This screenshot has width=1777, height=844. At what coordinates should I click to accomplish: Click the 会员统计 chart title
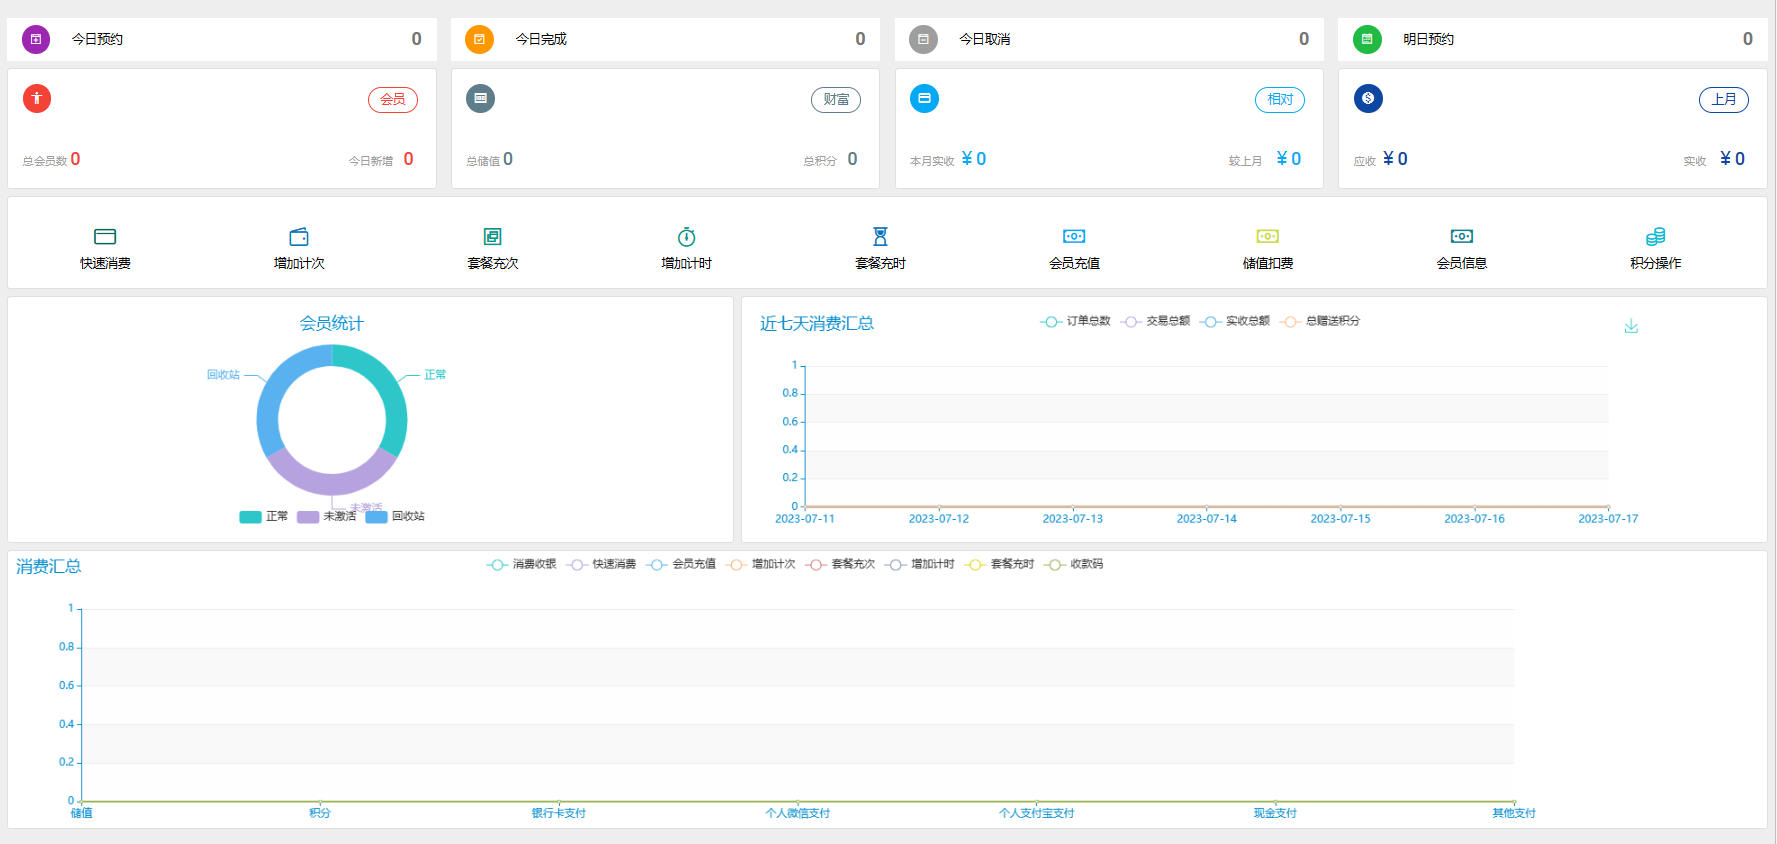point(332,323)
